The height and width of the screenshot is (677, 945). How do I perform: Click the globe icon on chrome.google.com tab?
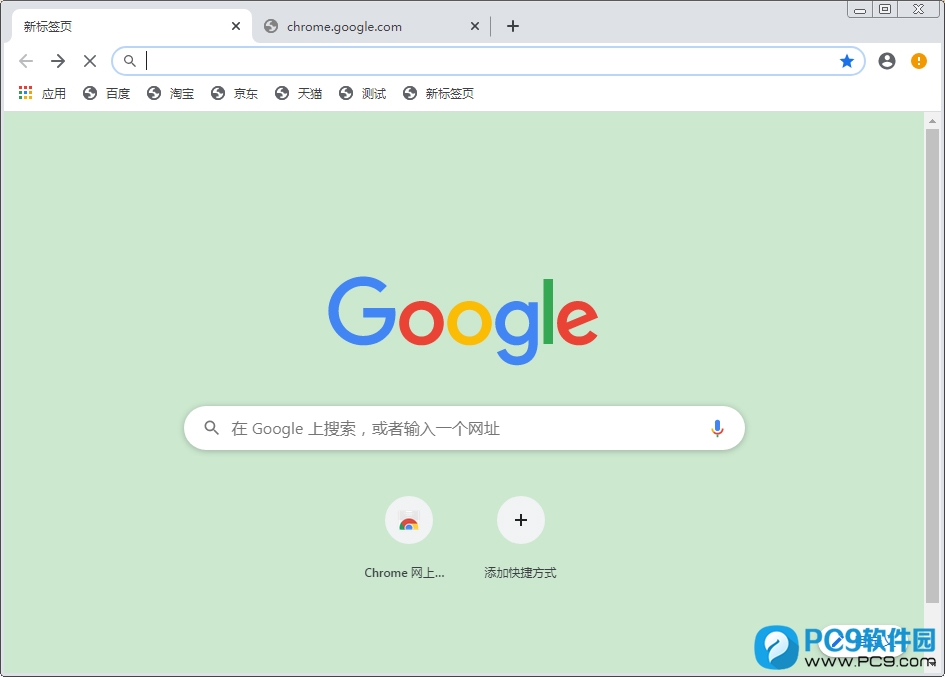(271, 26)
